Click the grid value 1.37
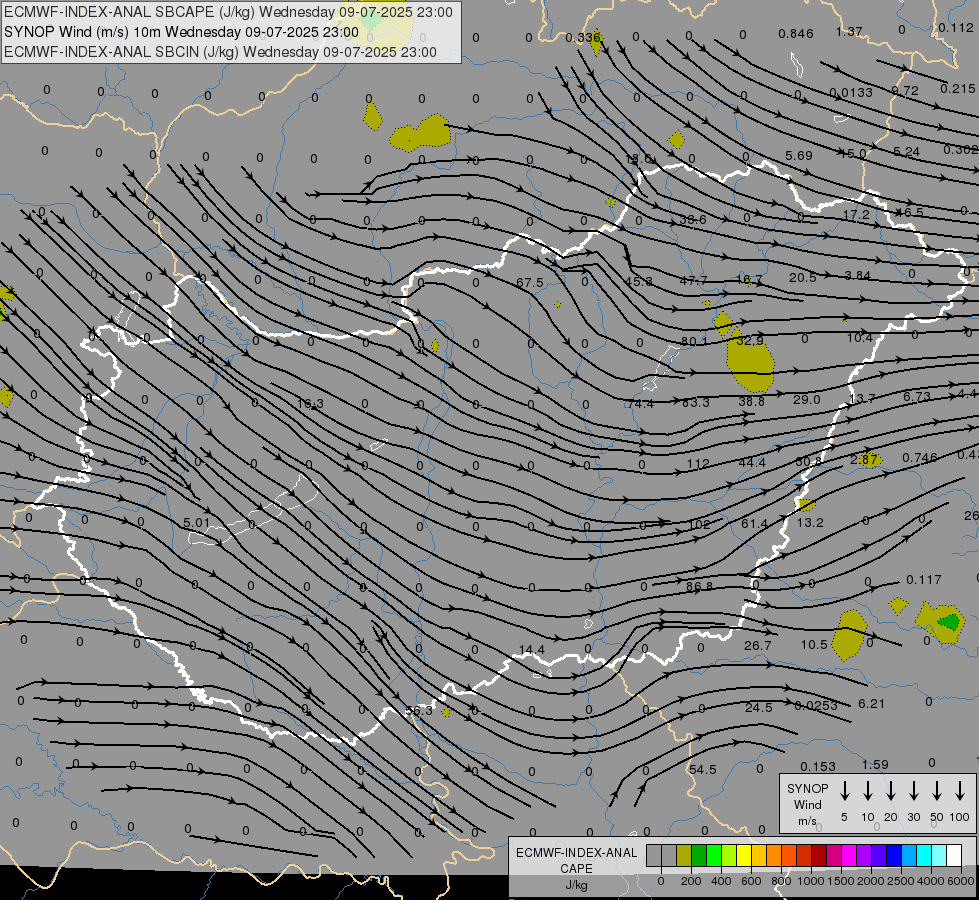The image size is (979, 900). (849, 31)
